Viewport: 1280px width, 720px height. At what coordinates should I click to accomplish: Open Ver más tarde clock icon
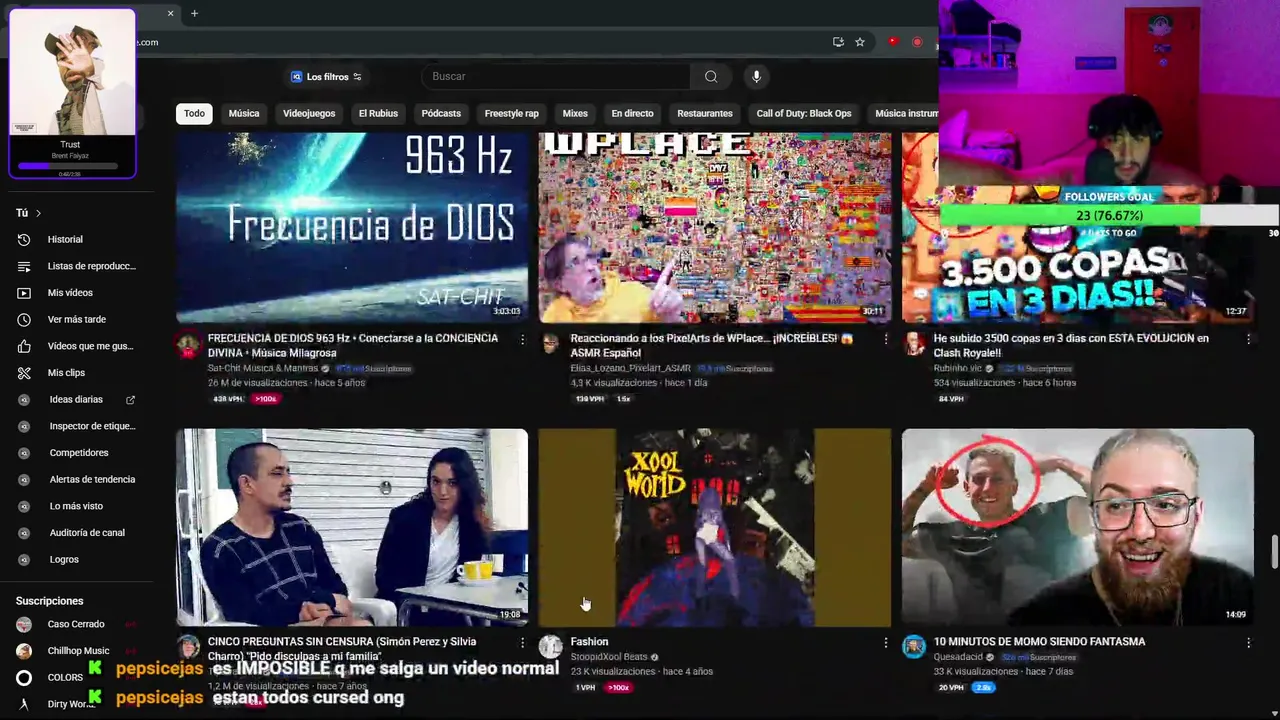(24, 319)
